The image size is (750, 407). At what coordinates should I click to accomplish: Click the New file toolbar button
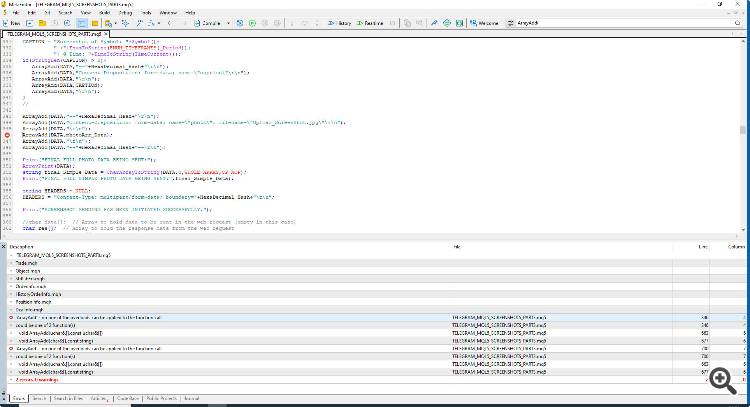pos(11,23)
